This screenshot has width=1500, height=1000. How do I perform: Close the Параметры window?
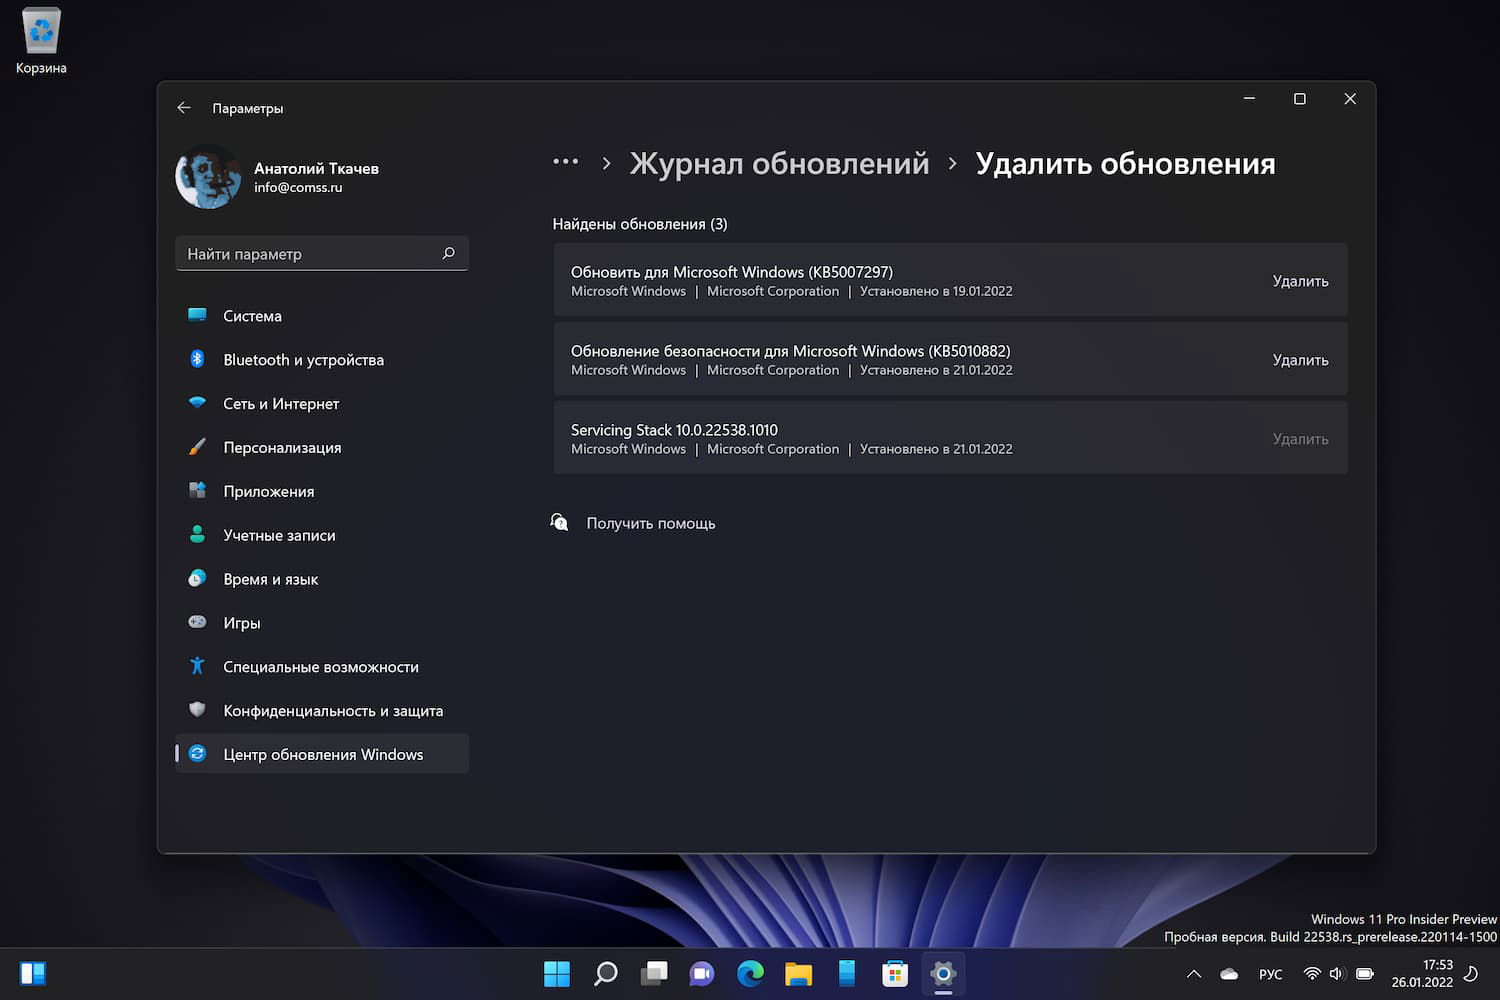[1350, 99]
